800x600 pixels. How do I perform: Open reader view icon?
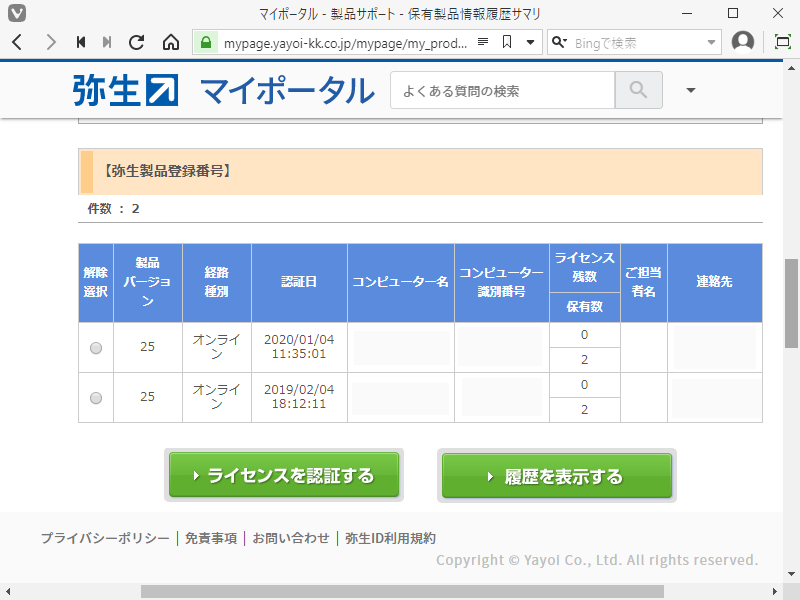[483, 42]
